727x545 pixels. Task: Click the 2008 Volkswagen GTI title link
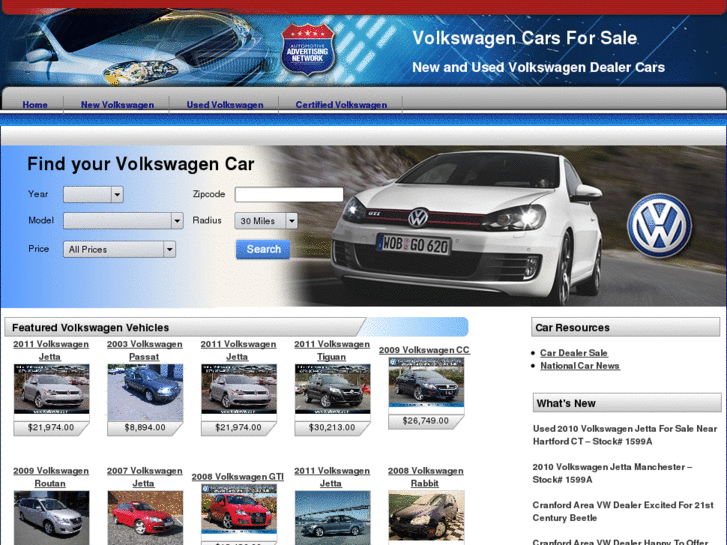click(x=237, y=477)
